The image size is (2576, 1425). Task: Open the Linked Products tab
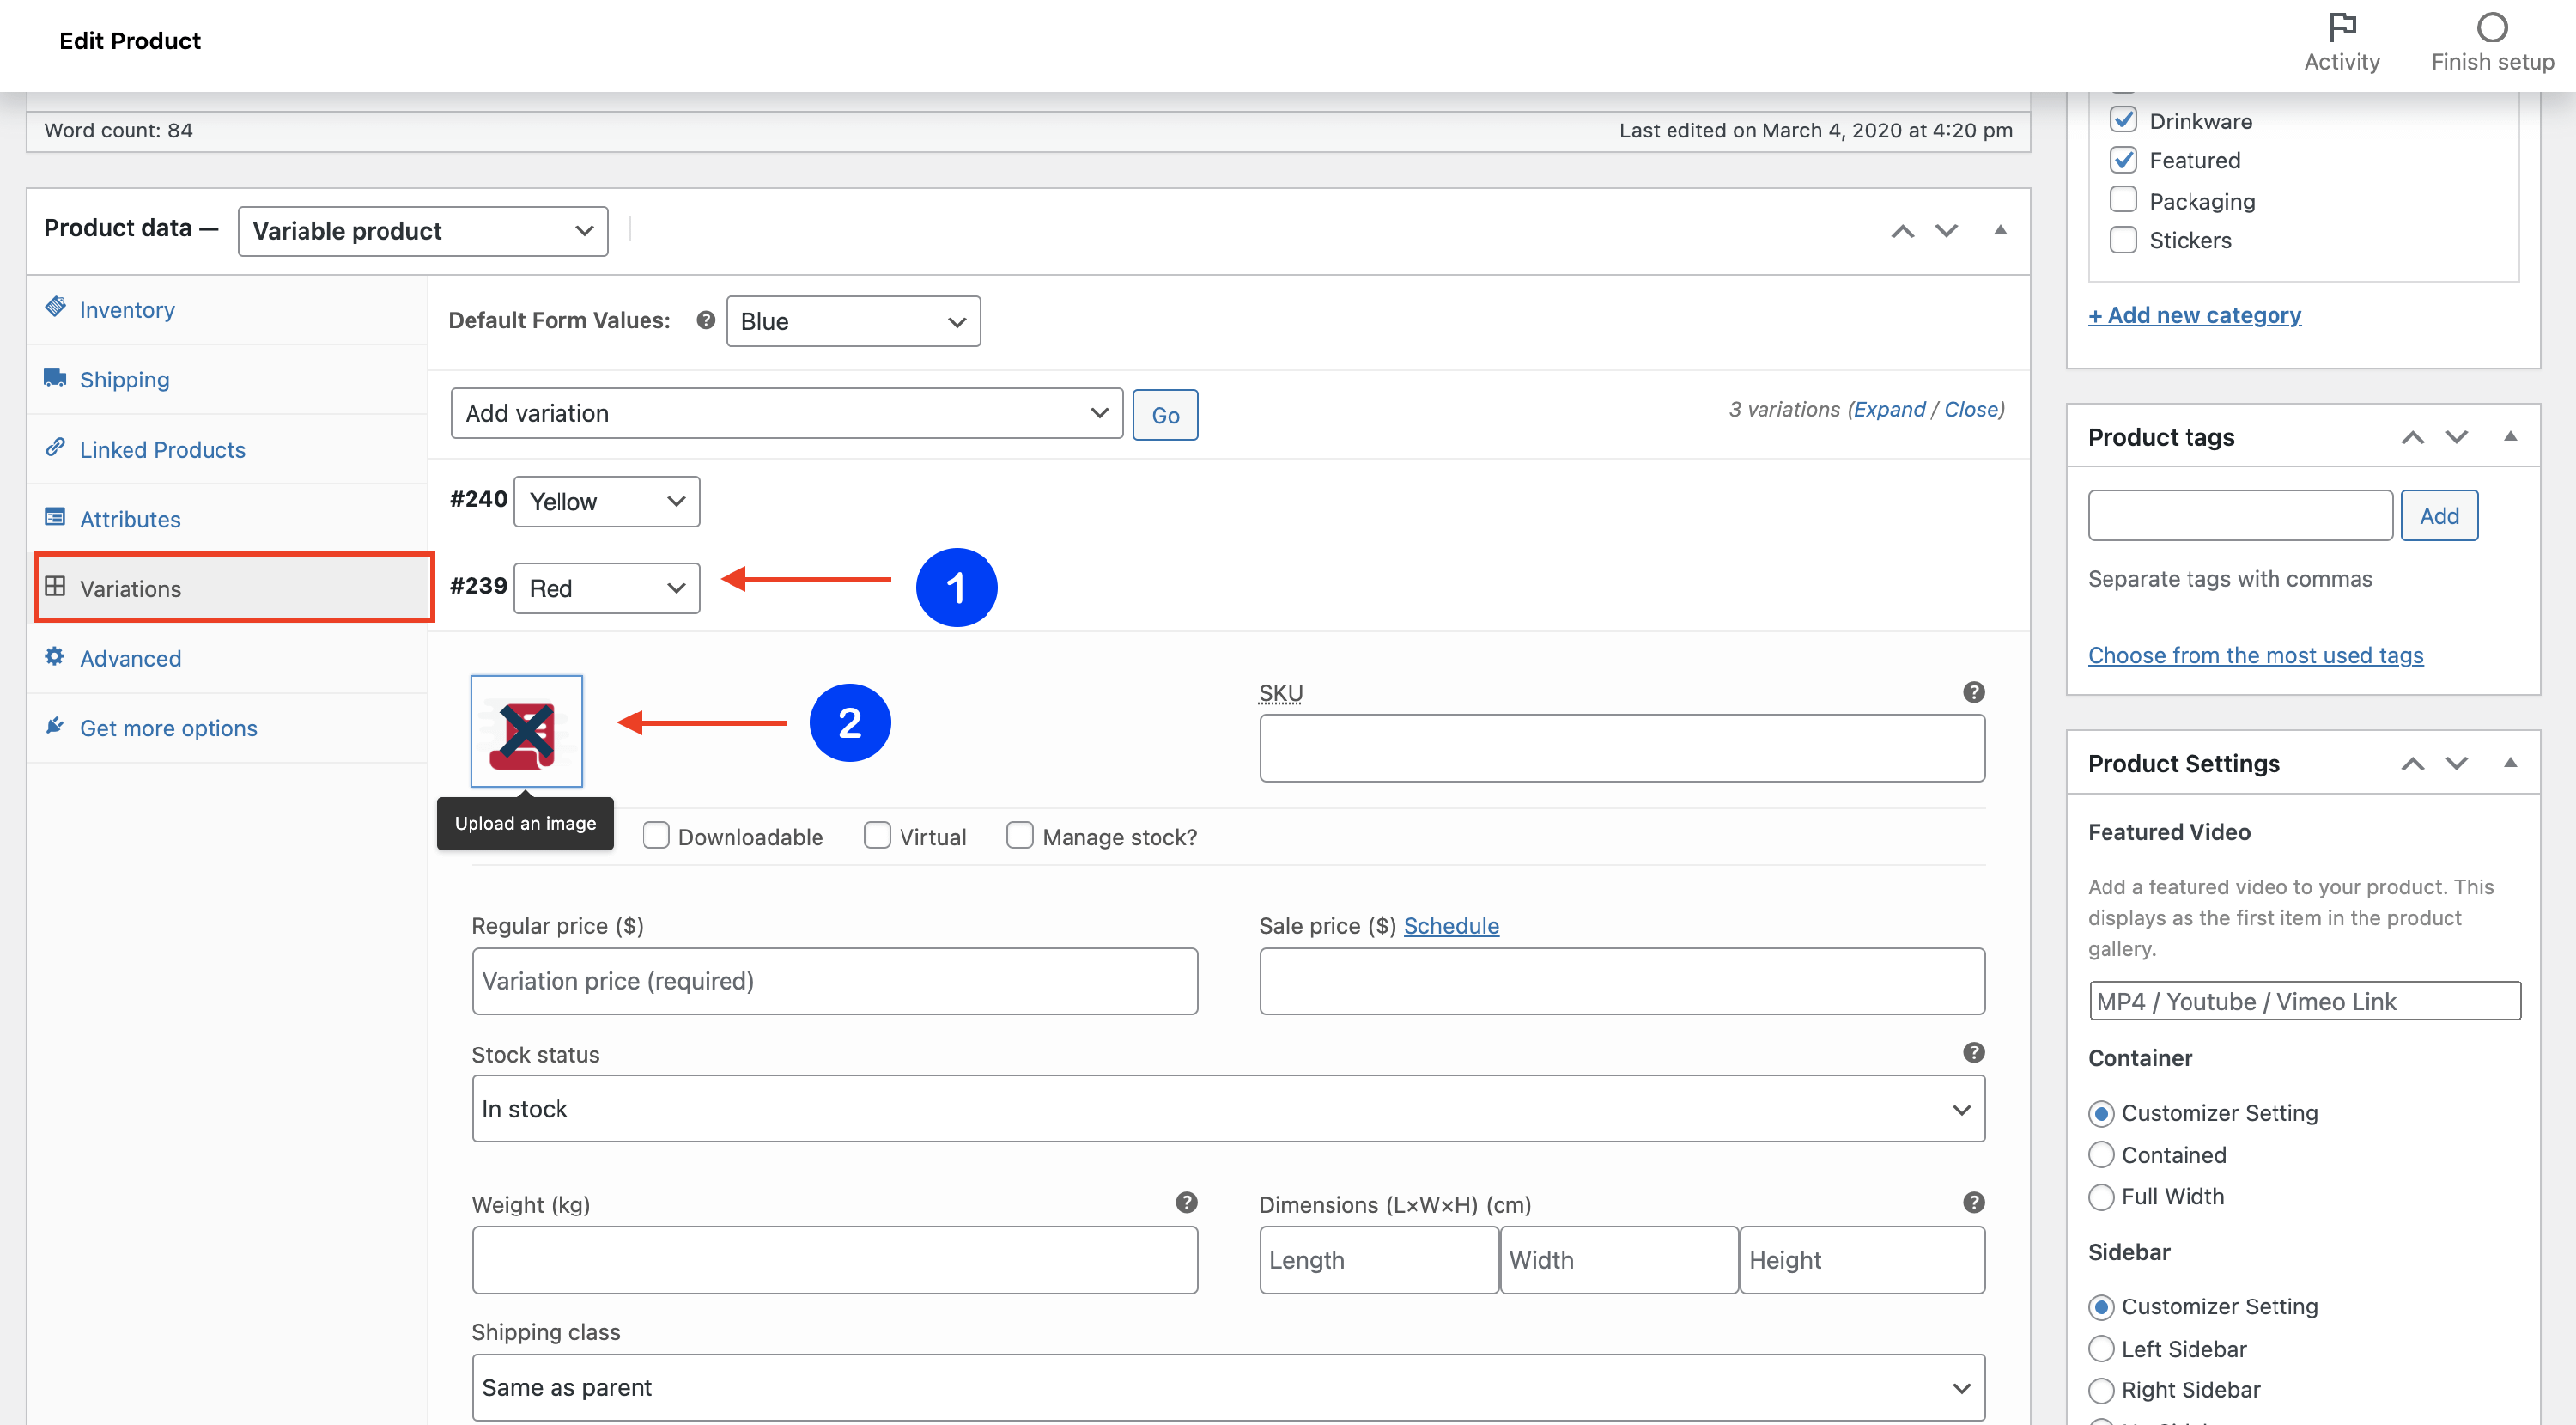point(162,449)
